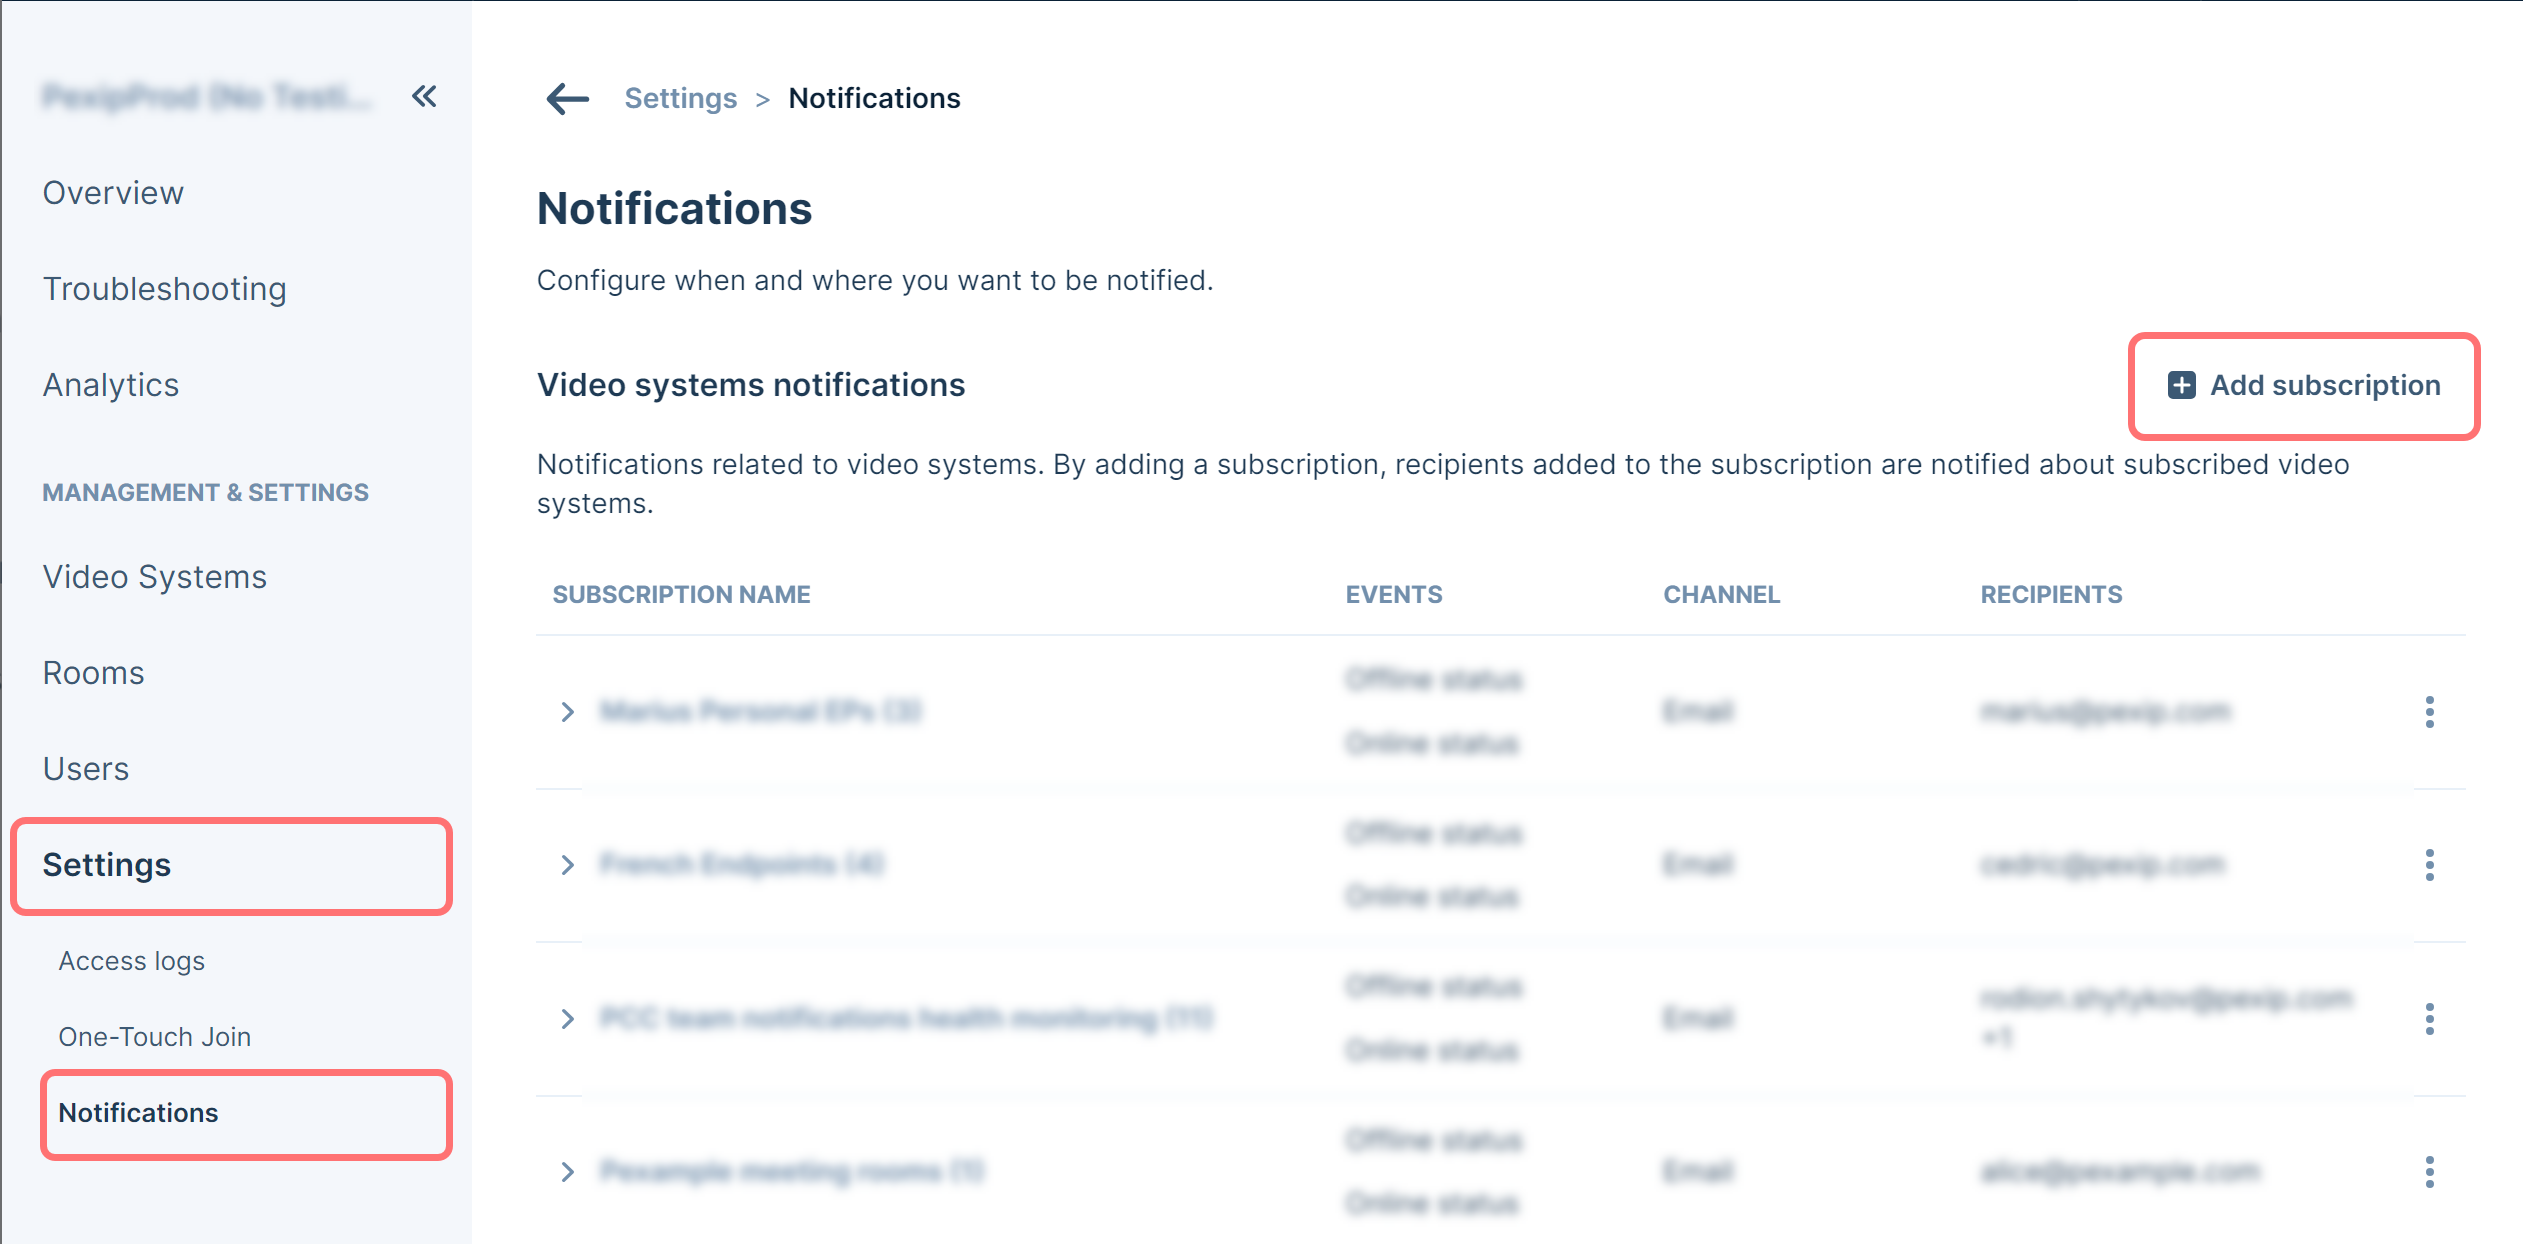Open kebab menu for second subscription row
The height and width of the screenshot is (1244, 2523).
coord(2429,865)
